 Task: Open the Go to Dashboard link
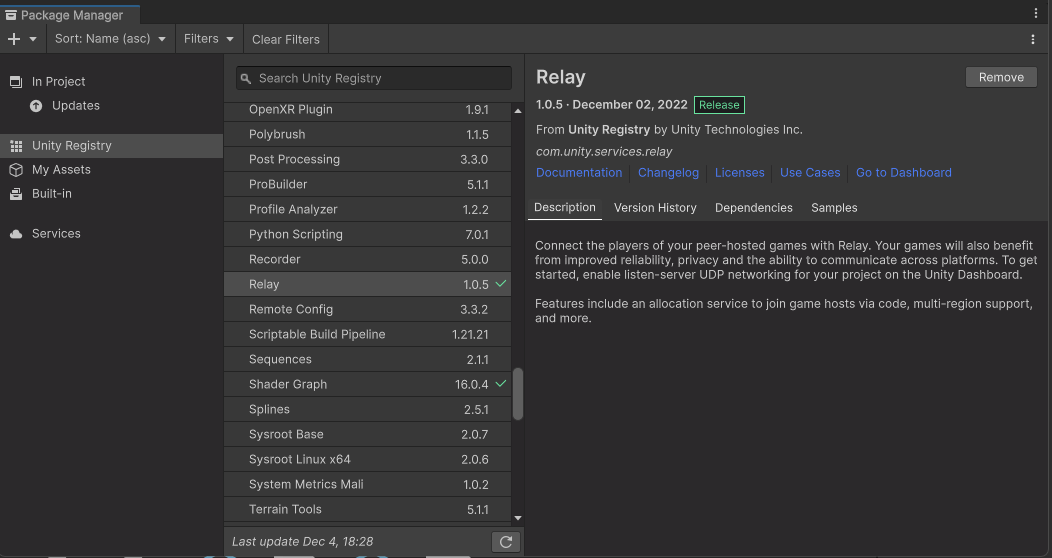pos(904,172)
